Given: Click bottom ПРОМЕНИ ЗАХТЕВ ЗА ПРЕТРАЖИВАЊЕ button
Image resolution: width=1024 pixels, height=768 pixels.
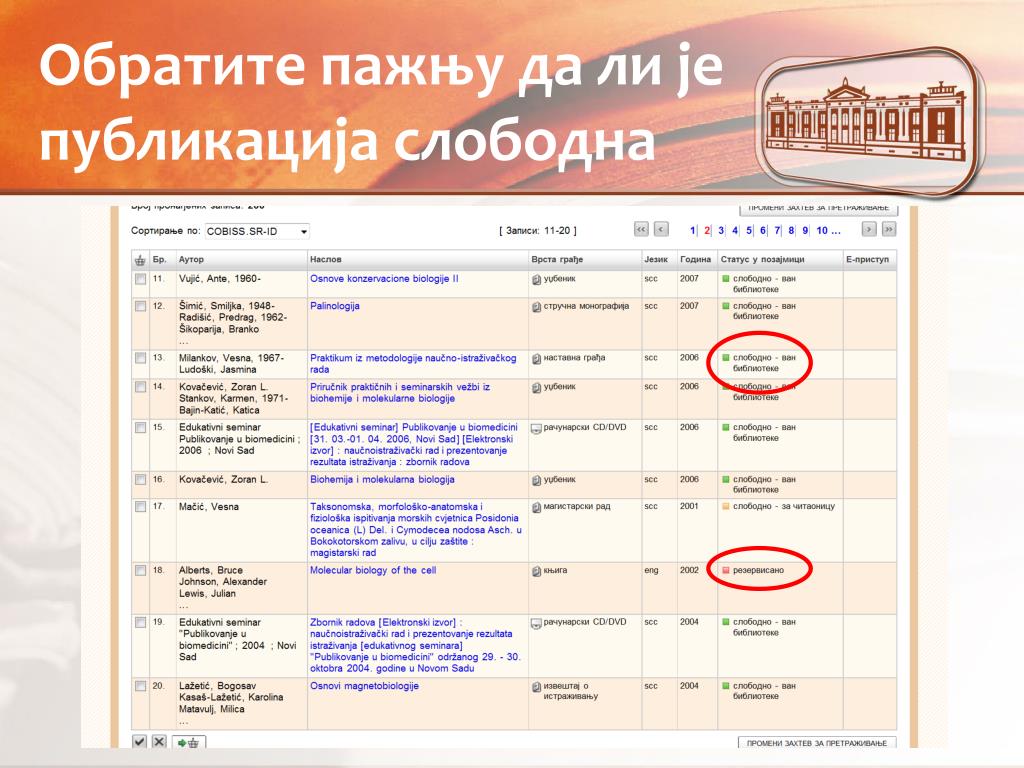Looking at the screenshot, I should (x=817, y=743).
